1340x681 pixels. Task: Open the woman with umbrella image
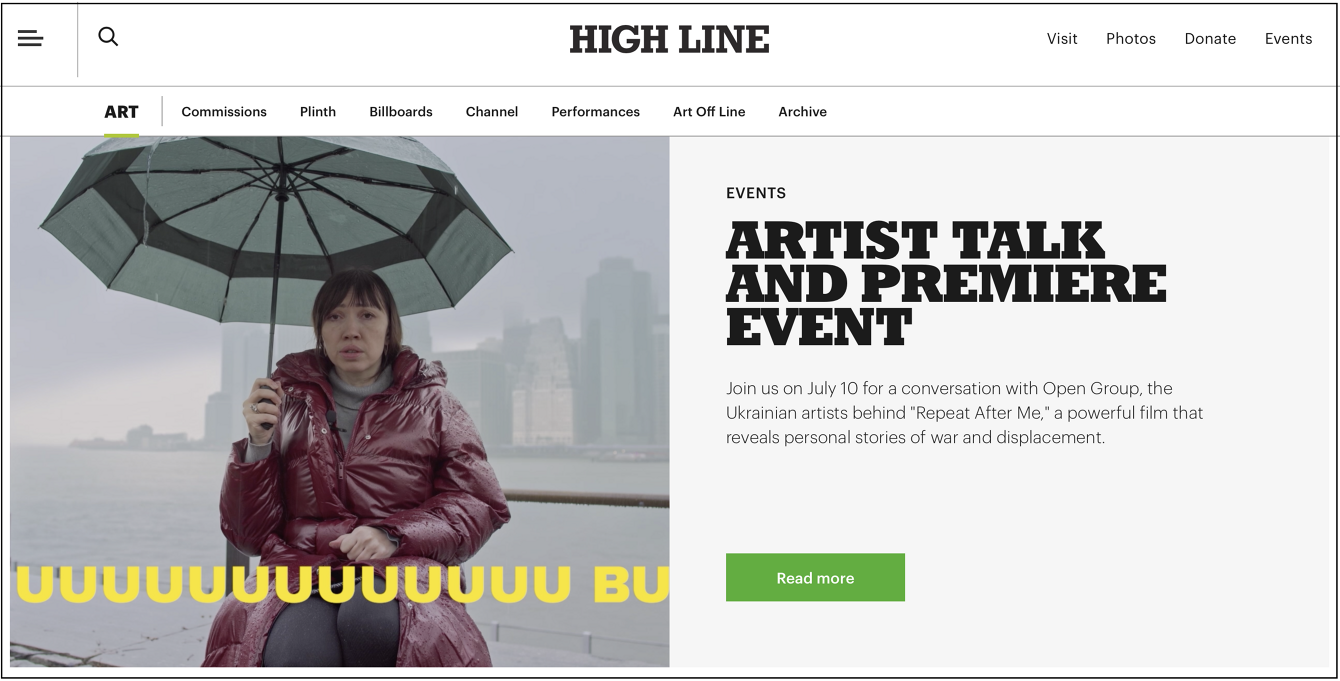click(x=340, y=402)
